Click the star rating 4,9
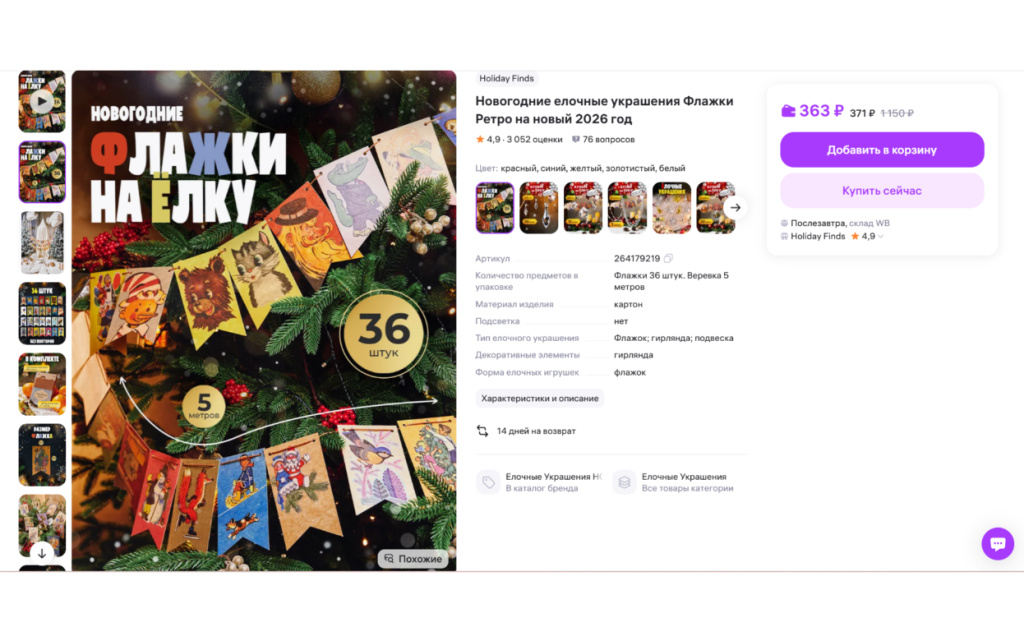This screenshot has width=1024, height=641. click(487, 139)
